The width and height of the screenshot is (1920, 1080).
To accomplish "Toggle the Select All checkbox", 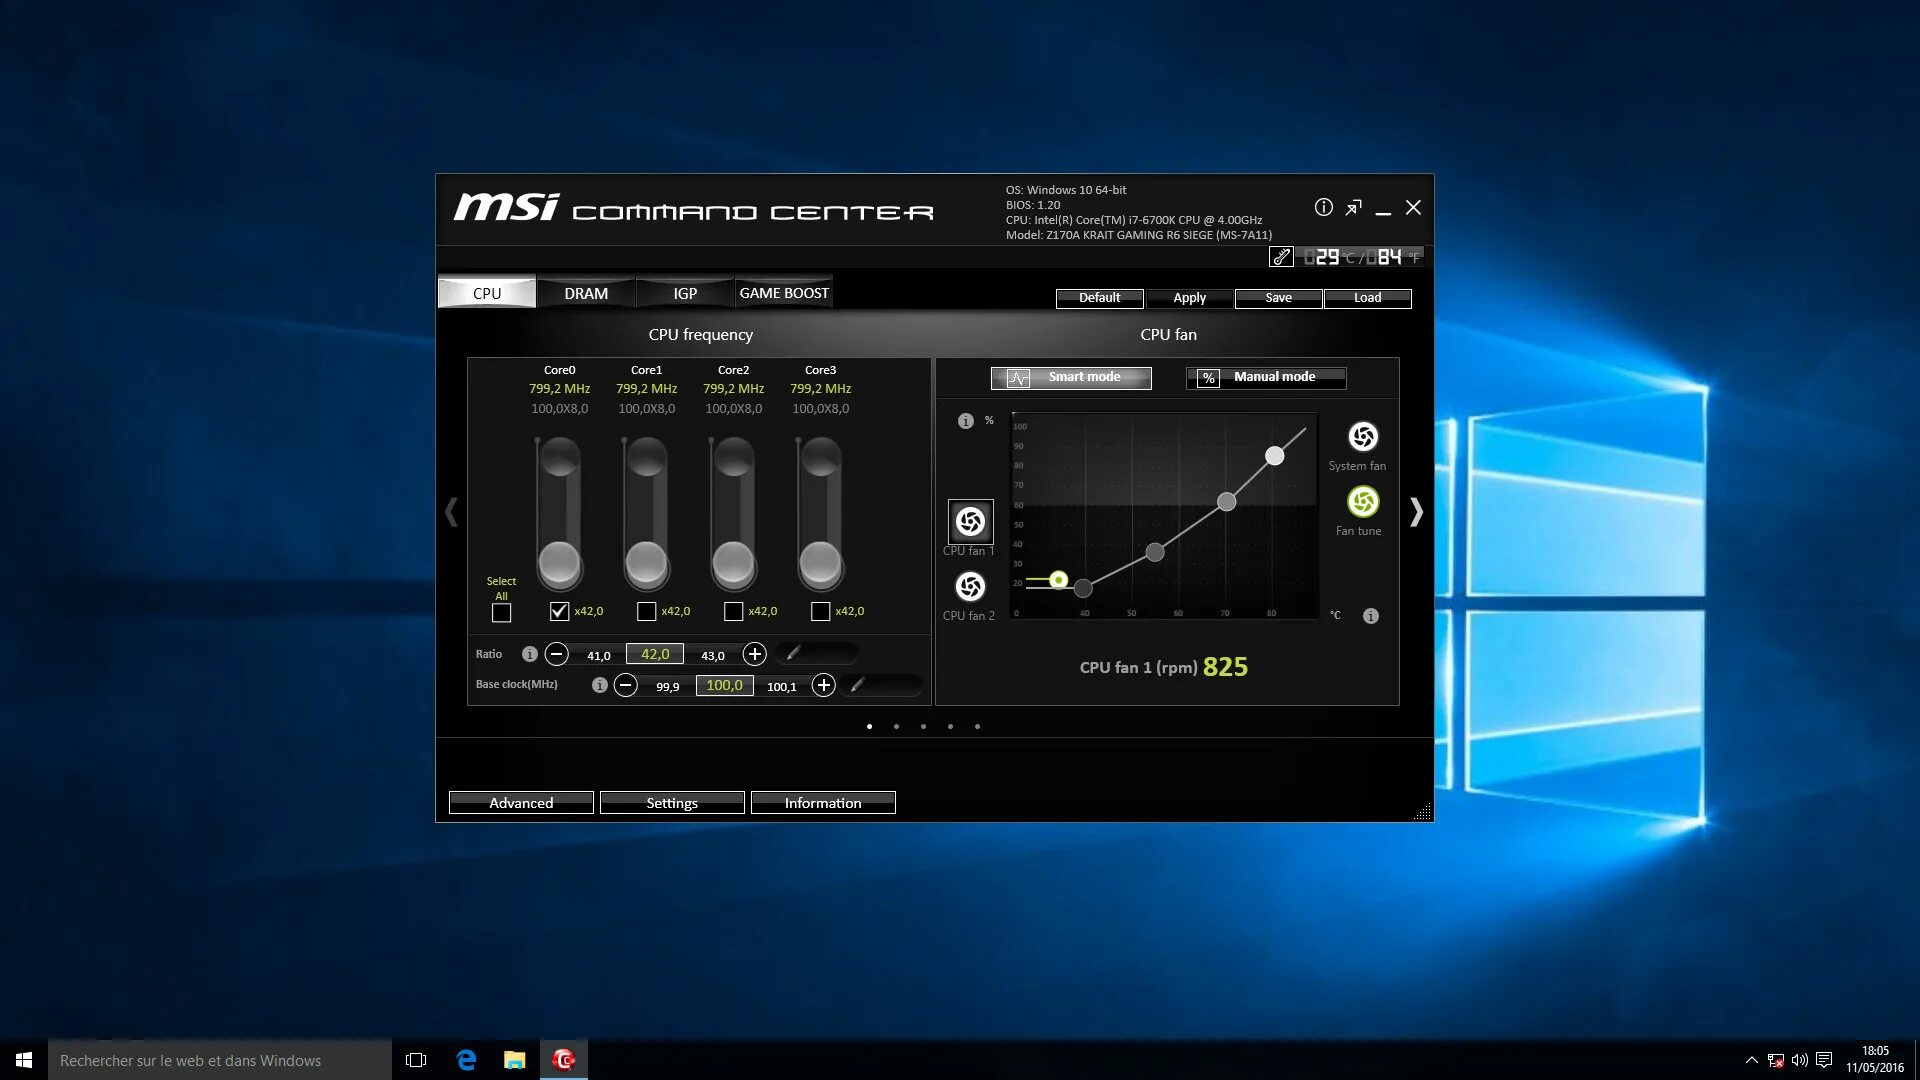I will coord(501,612).
